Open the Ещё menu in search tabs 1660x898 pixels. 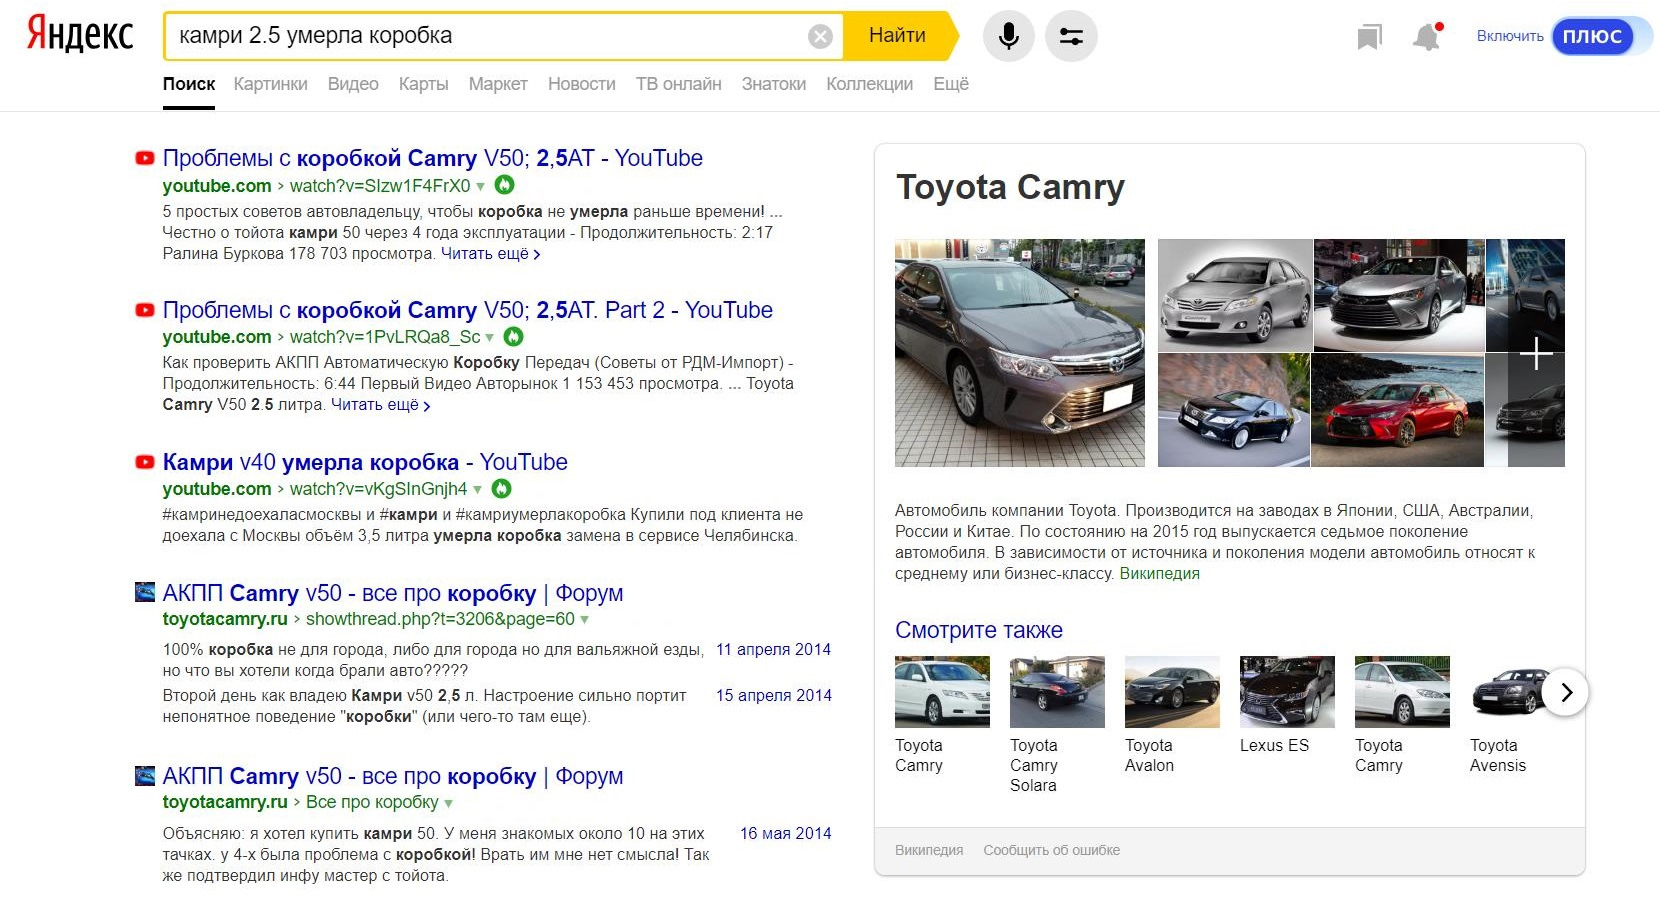(x=951, y=84)
